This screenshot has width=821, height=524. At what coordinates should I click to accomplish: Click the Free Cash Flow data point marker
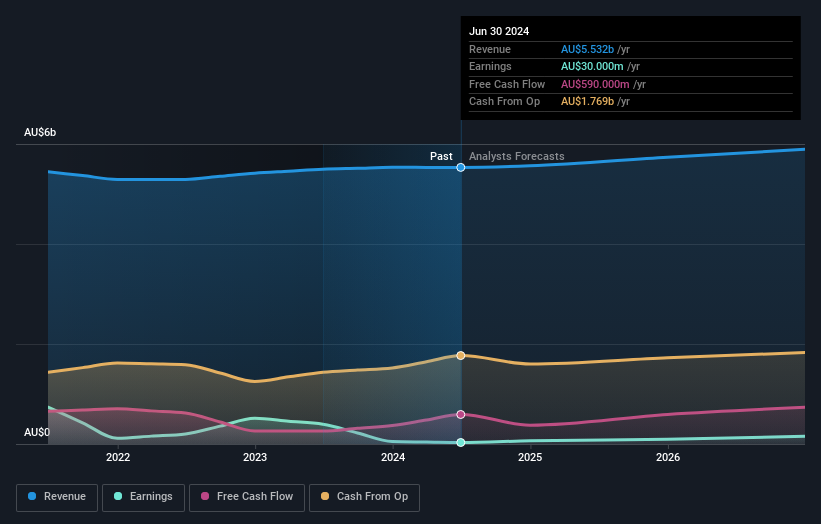tap(461, 415)
